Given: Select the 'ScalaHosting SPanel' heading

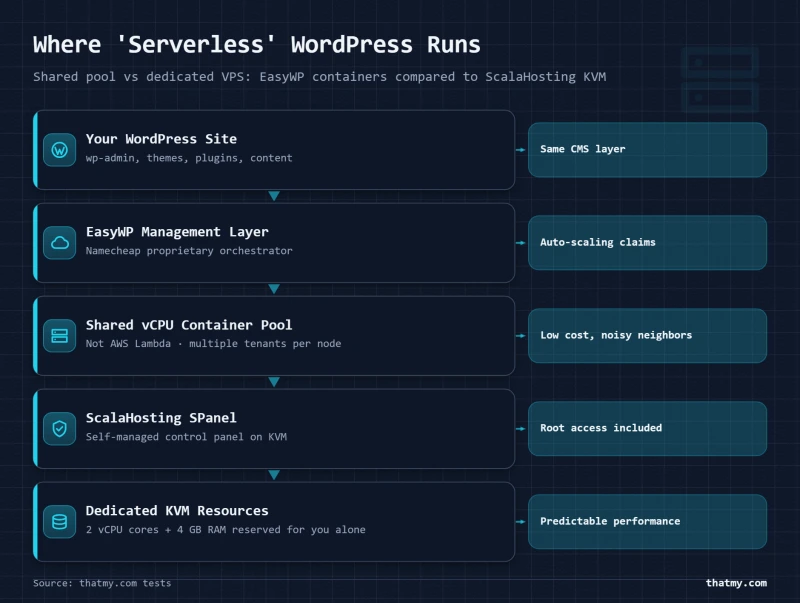Looking at the screenshot, I should tap(161, 418).
